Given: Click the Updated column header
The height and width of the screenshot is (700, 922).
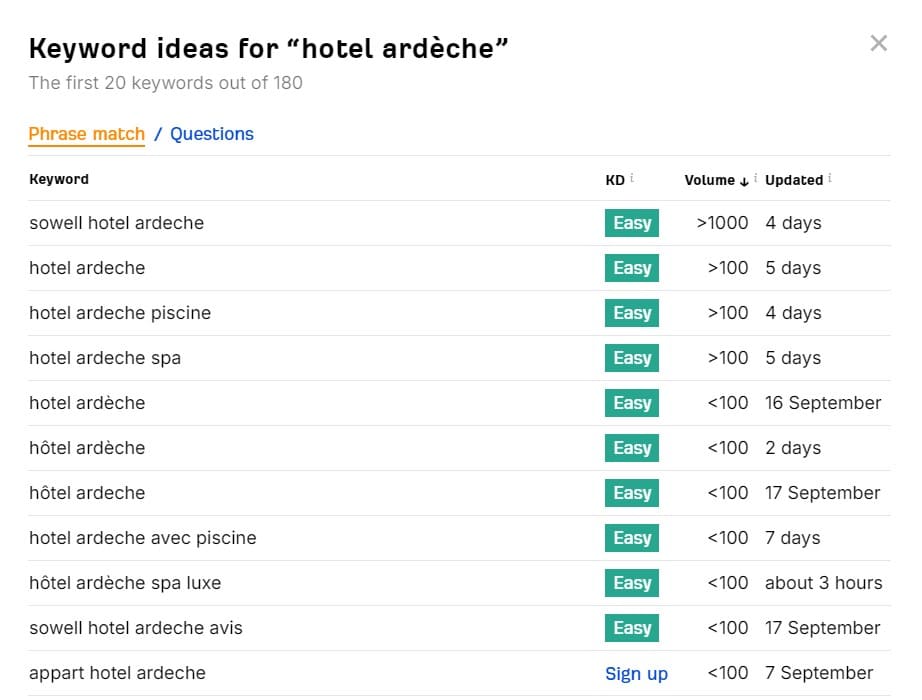Looking at the screenshot, I should click(x=794, y=180).
